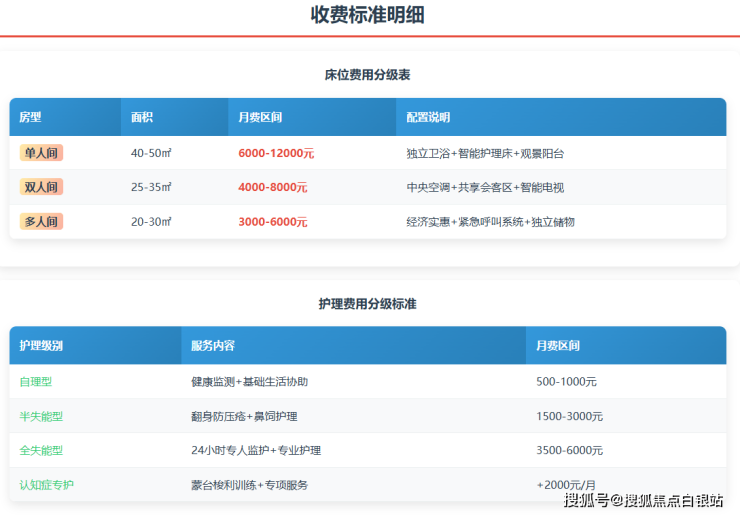Select the red 4000-8000元 price
This screenshot has height=516, width=740.
click(273, 188)
